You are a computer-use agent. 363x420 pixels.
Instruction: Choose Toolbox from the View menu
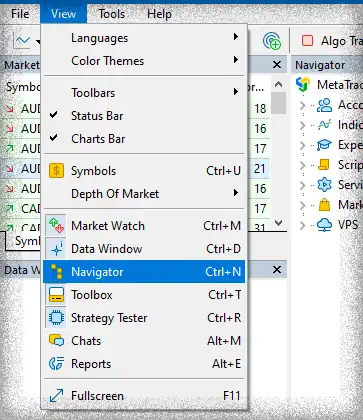[x=144, y=295]
